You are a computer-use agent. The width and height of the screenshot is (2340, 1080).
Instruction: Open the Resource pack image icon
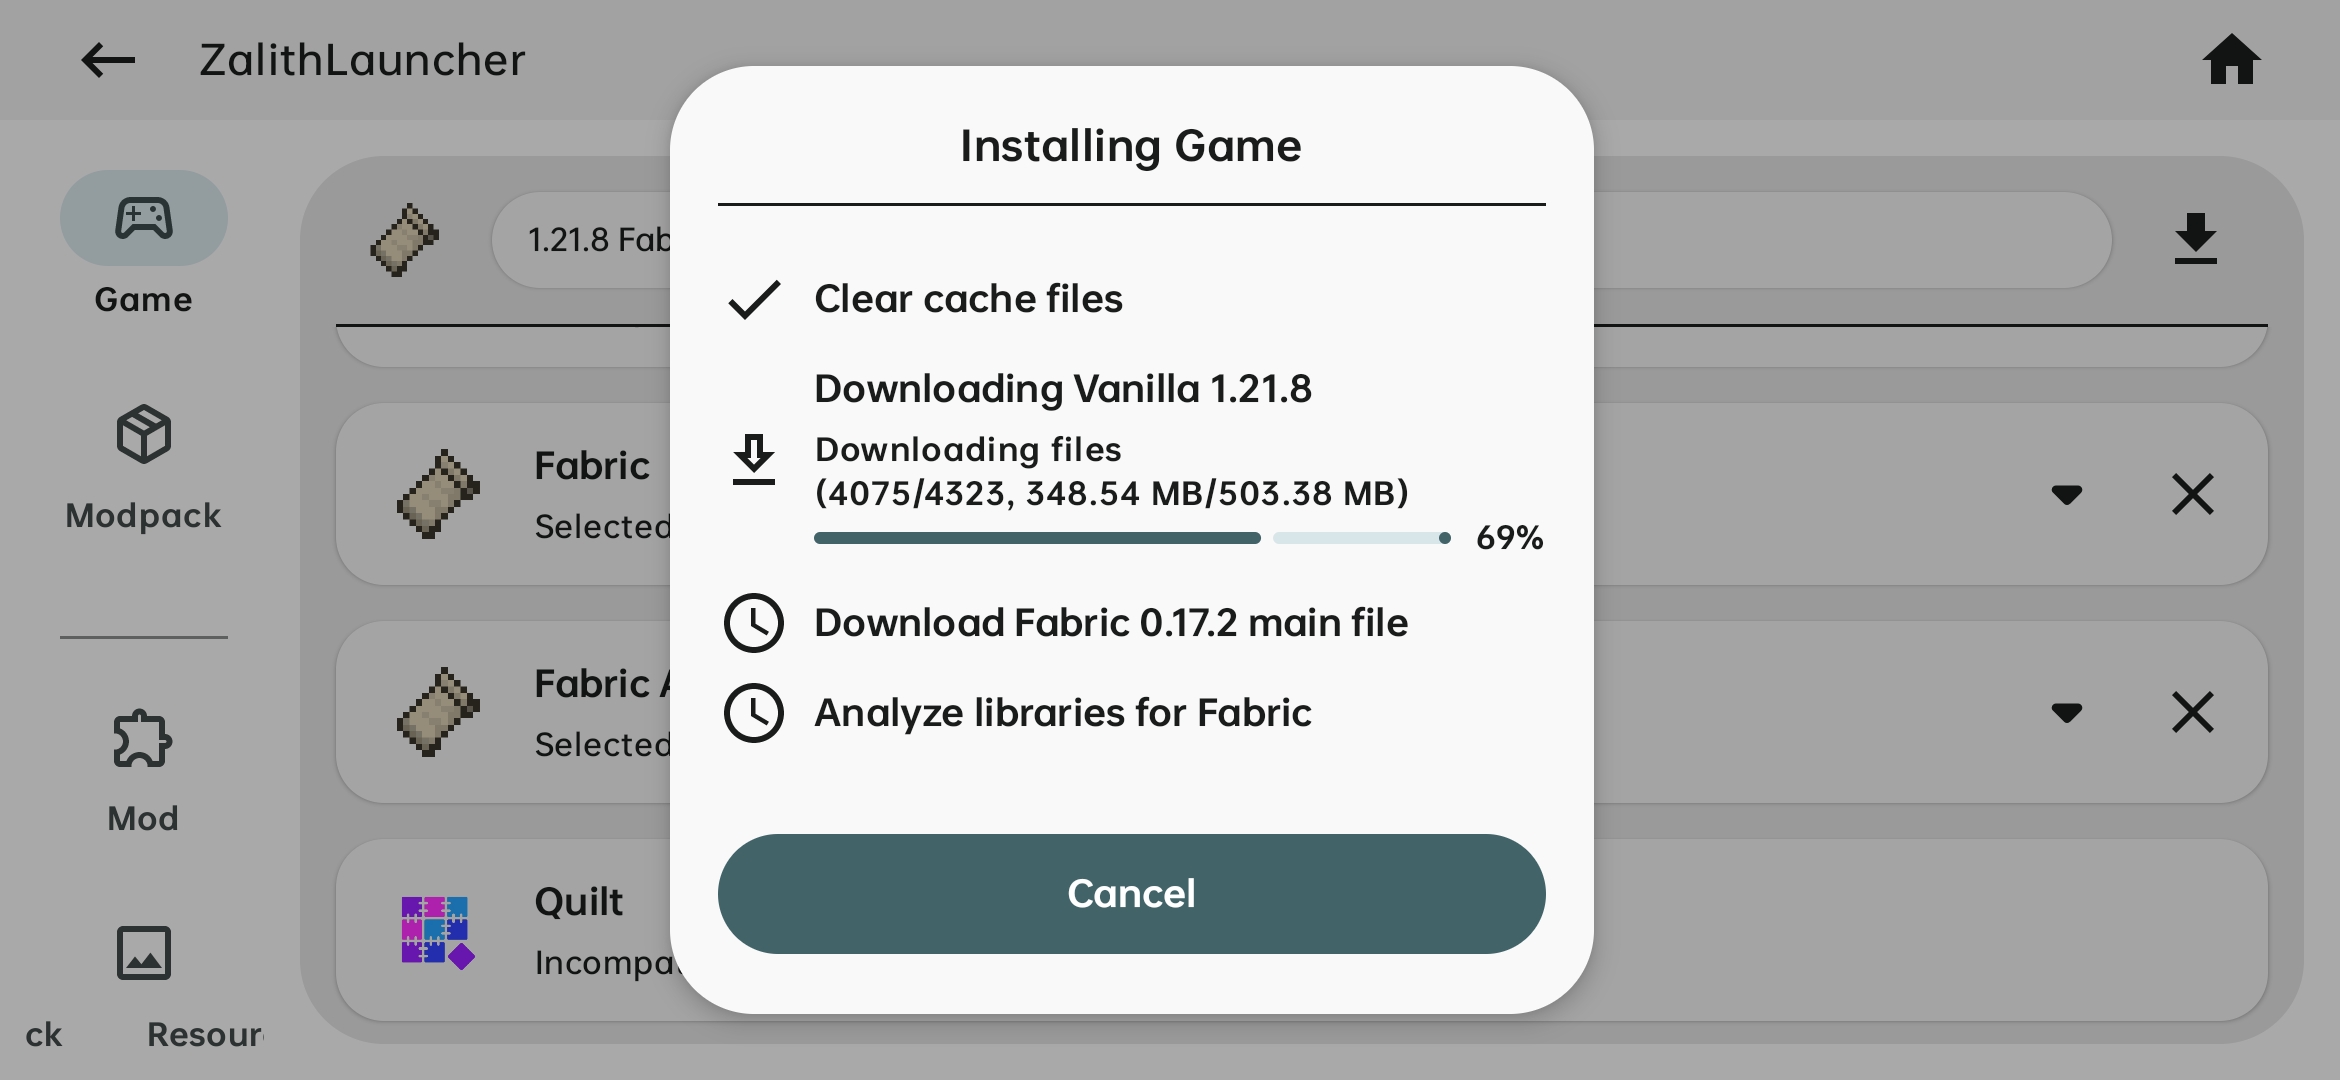coord(143,951)
